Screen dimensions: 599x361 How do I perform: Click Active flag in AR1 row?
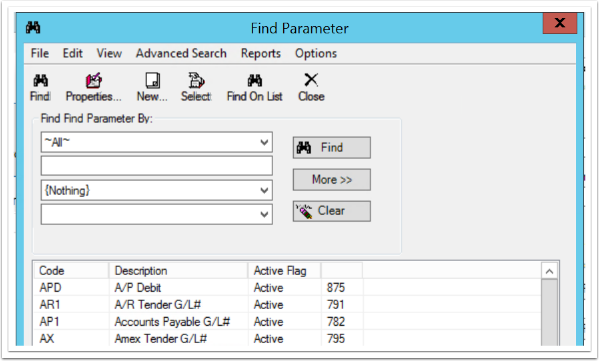coord(269,304)
